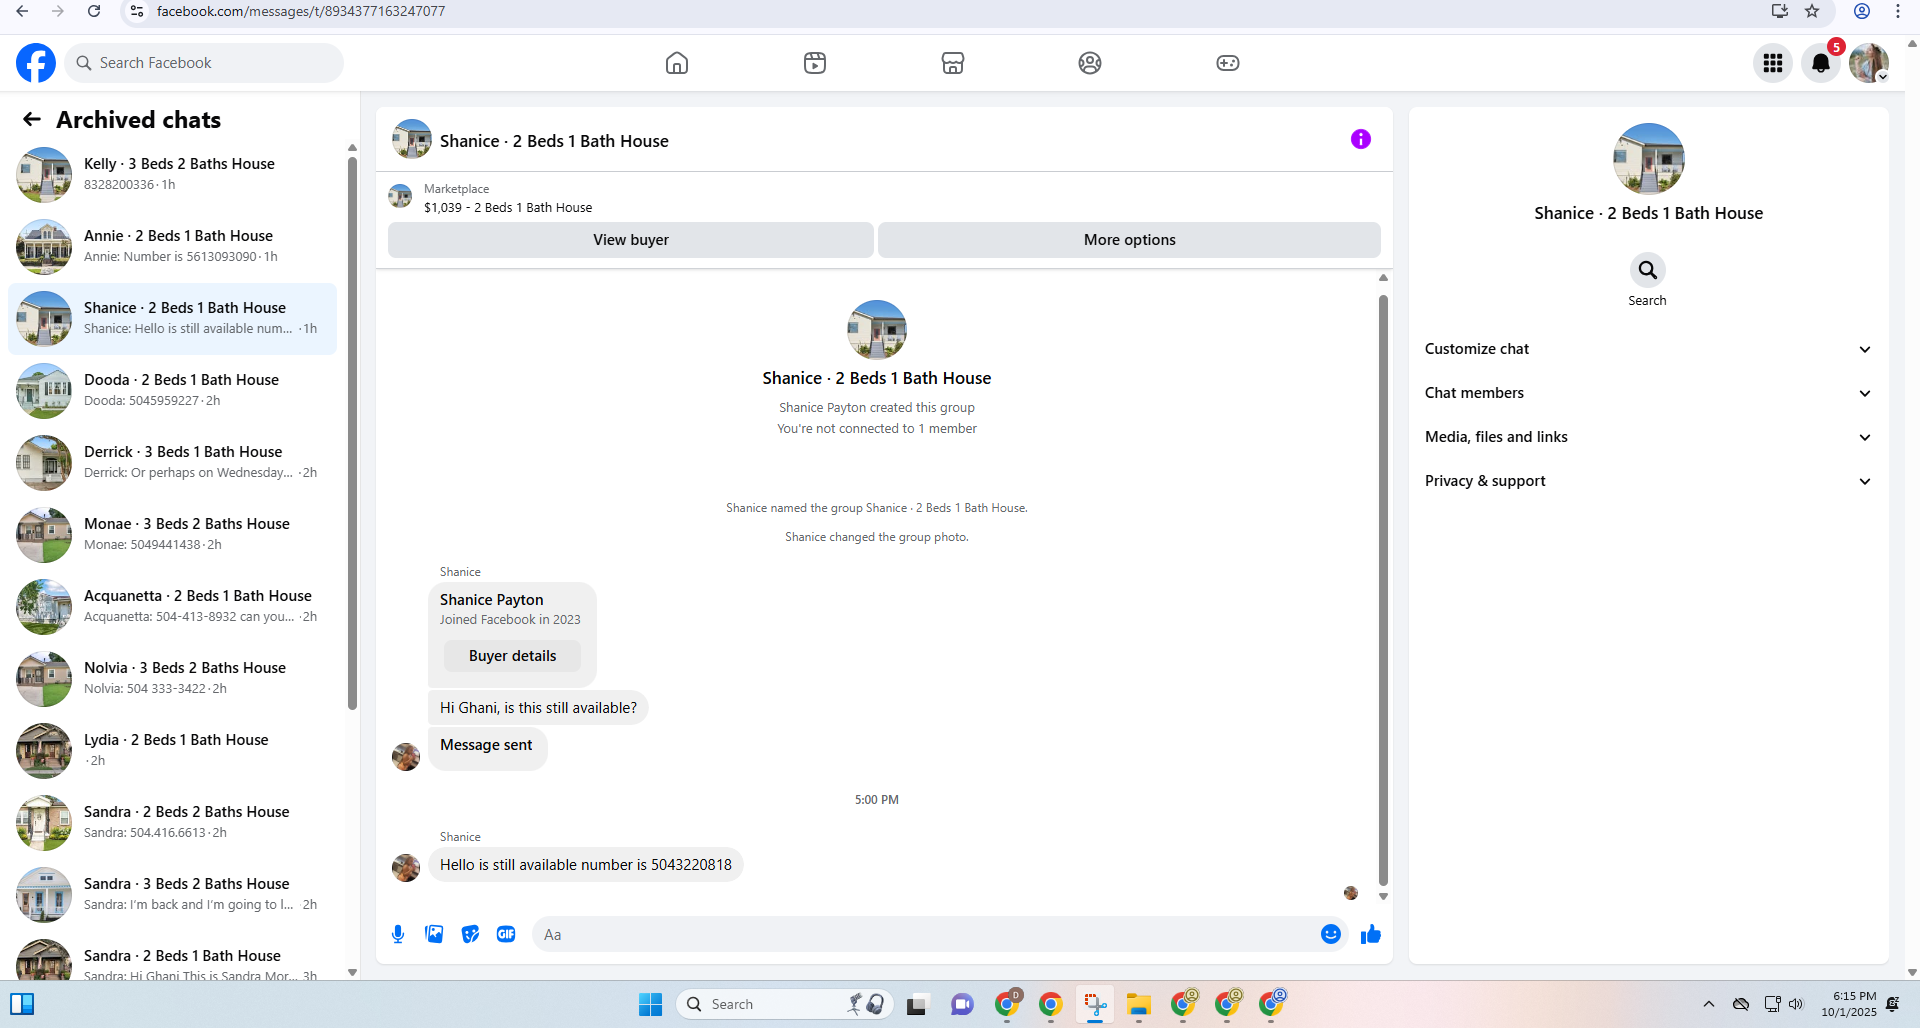This screenshot has width=1920, height=1028.
Task: Choose a GIF with the GIF icon
Action: pos(506,934)
